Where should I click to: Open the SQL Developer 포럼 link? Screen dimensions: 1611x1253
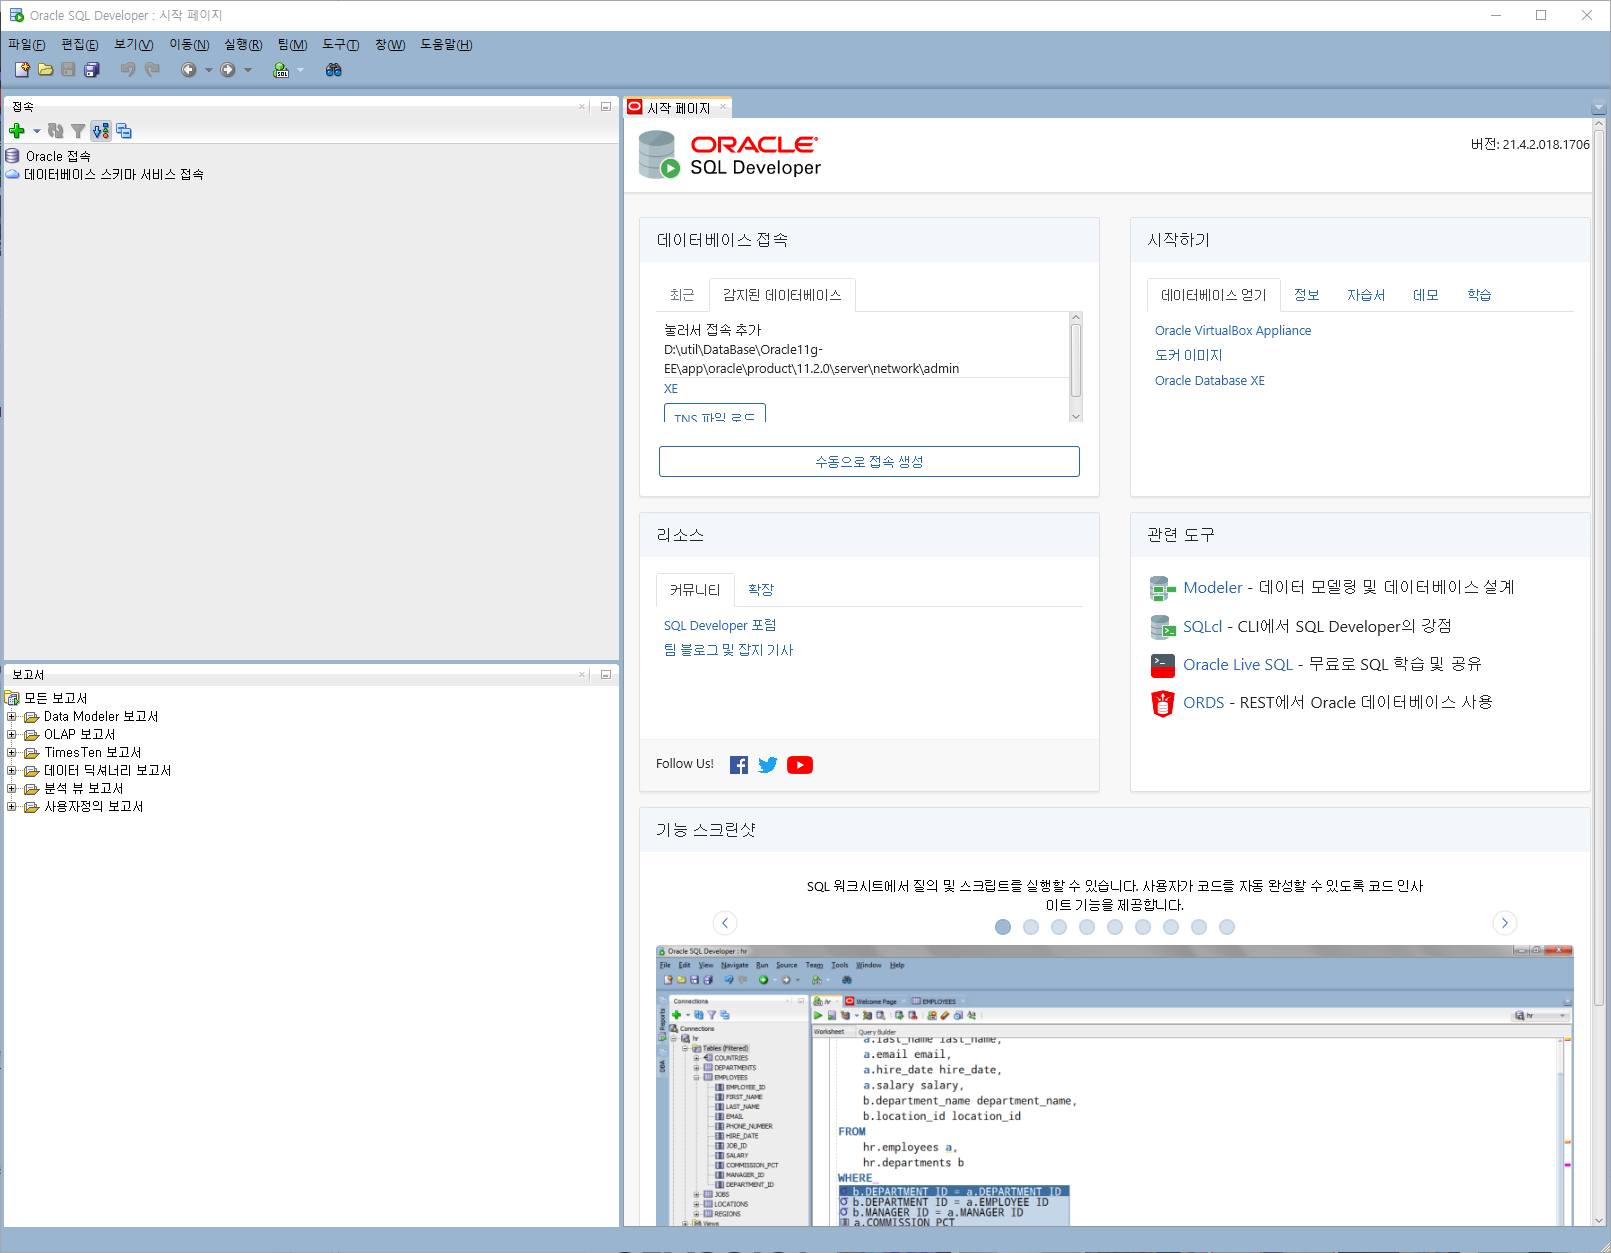[720, 626]
